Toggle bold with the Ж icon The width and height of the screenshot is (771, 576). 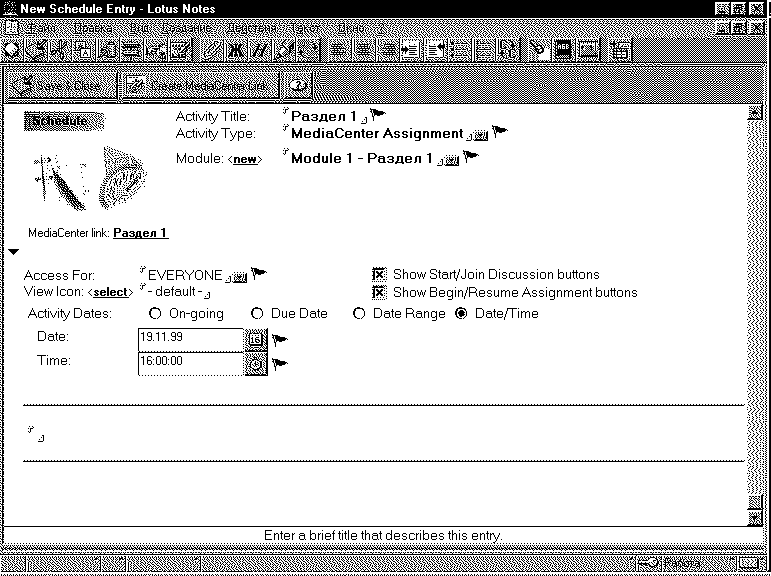[235, 51]
